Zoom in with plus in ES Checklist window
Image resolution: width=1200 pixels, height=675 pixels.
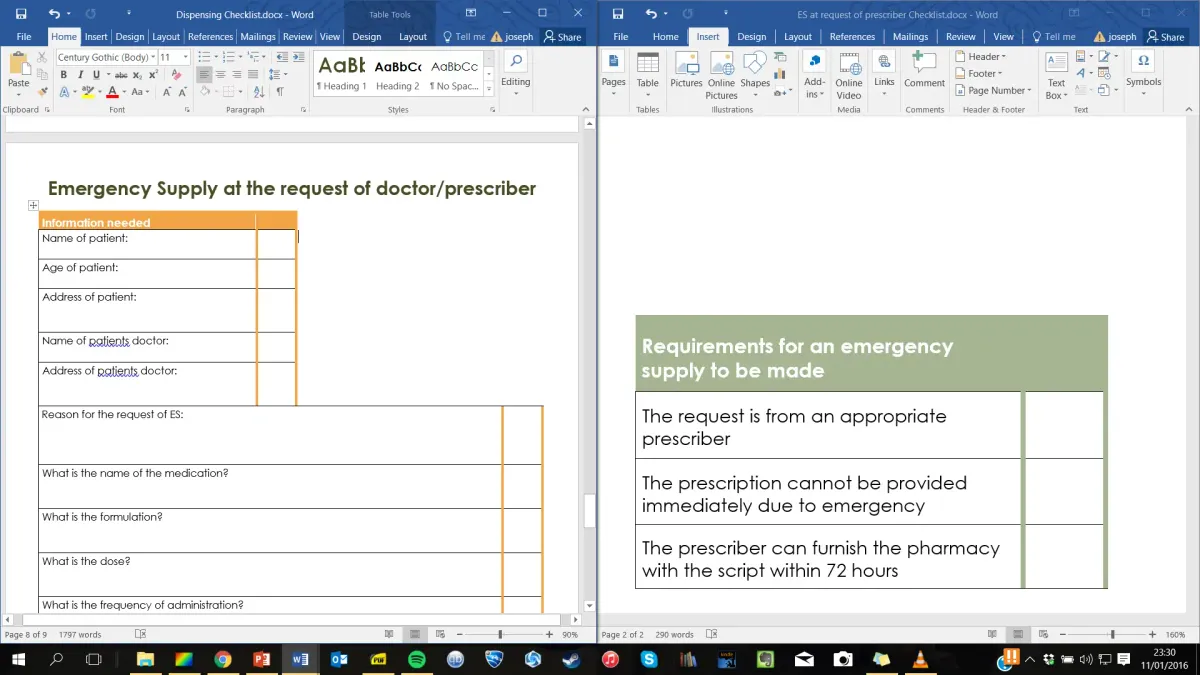[1153, 634]
